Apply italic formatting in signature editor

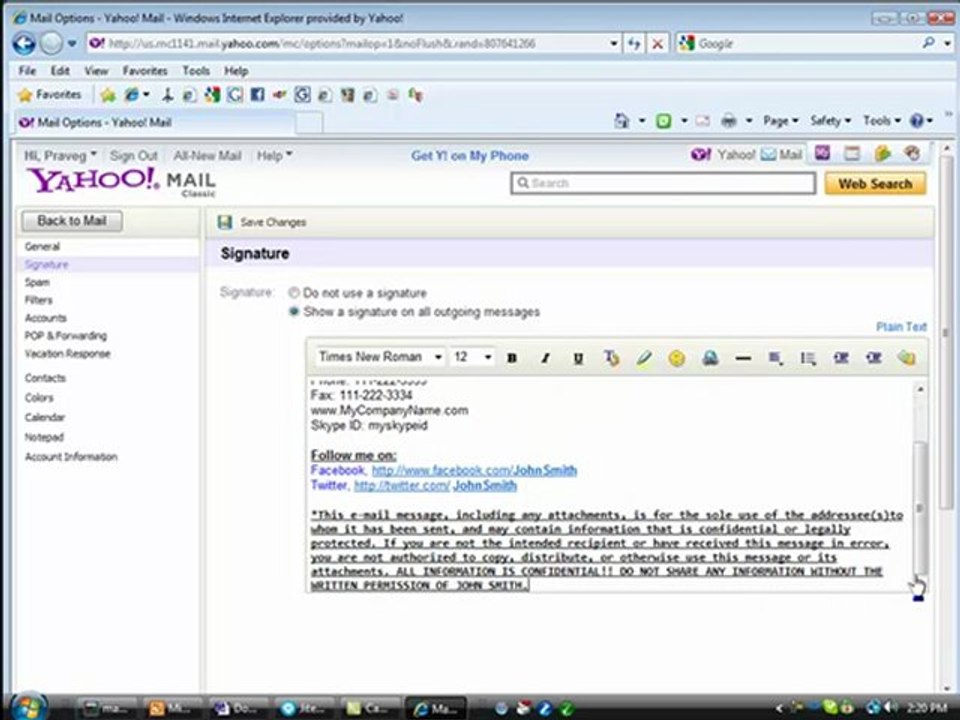(545, 358)
